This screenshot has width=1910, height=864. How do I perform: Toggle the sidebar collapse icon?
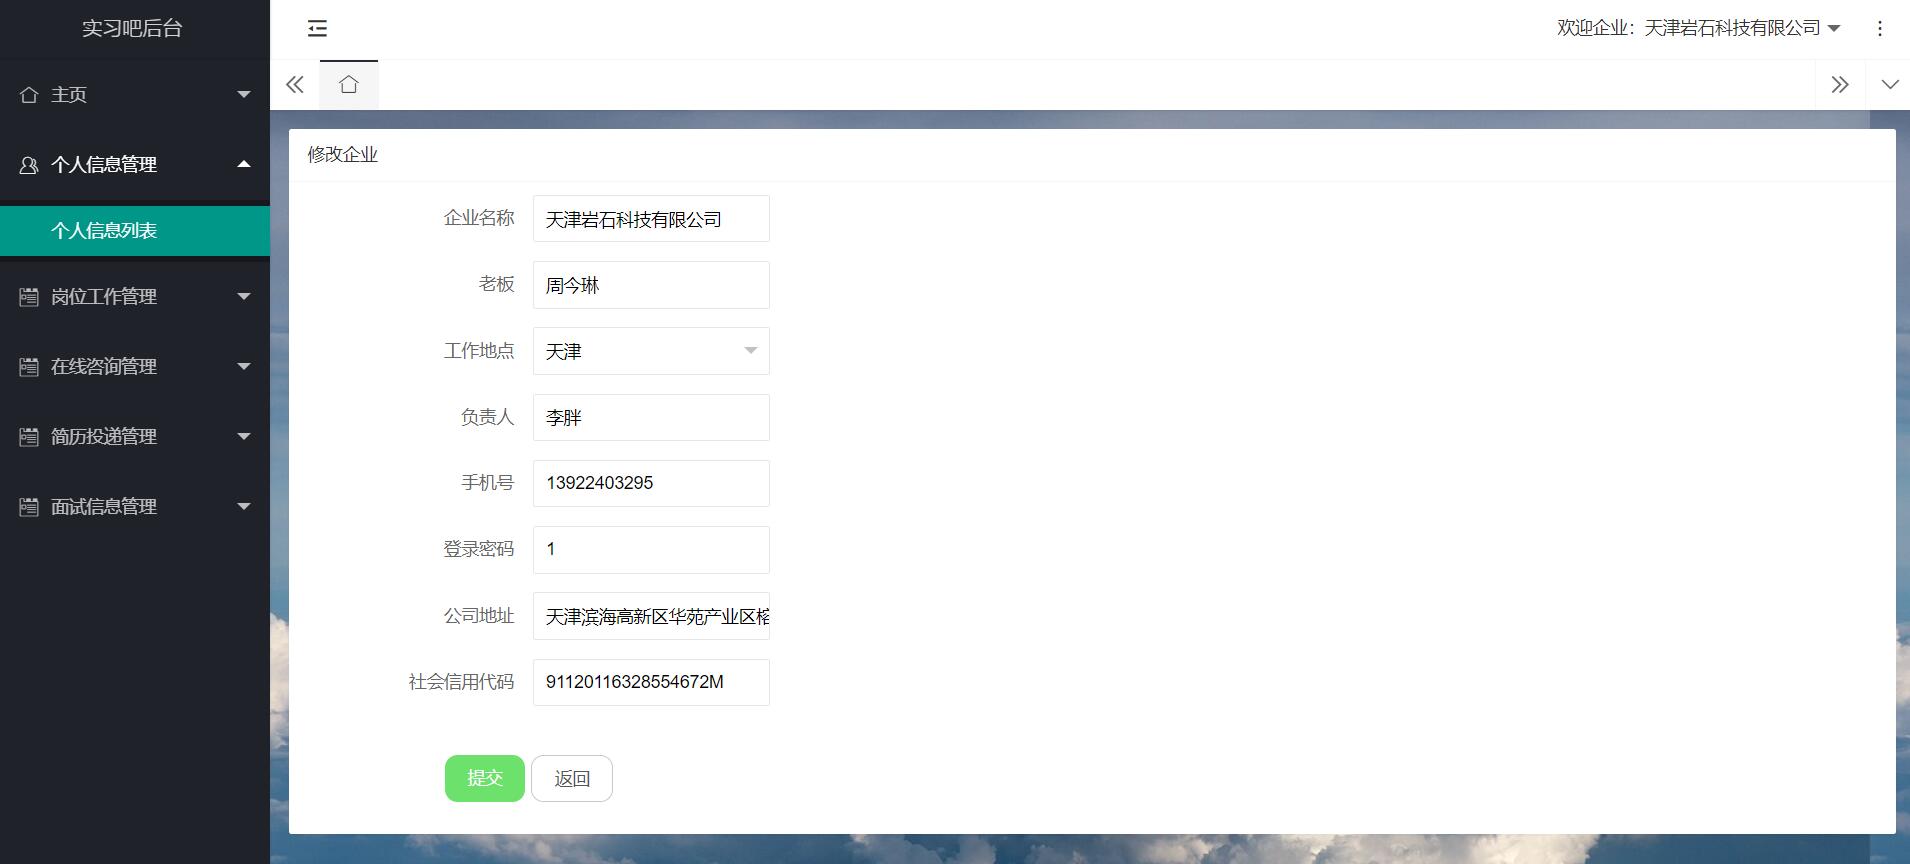317,29
